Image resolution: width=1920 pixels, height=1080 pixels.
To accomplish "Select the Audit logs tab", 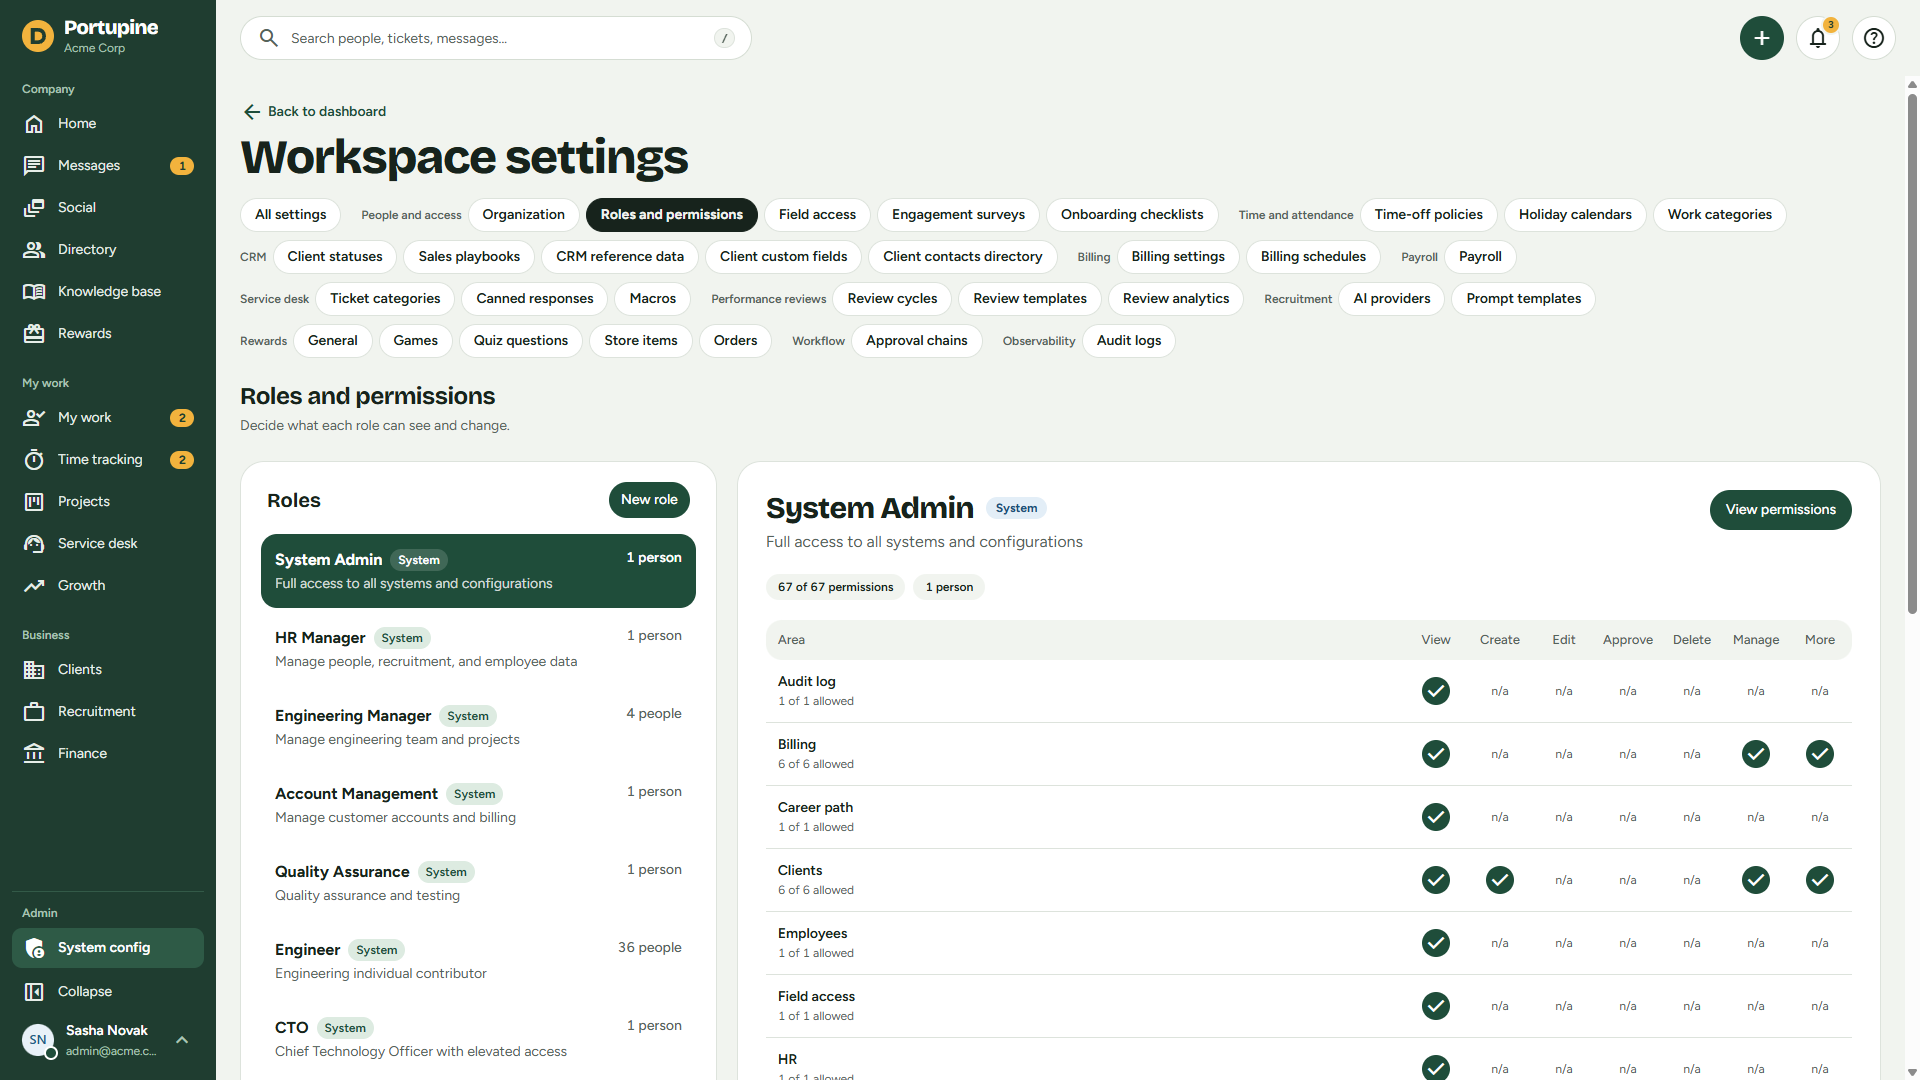I will (1129, 341).
